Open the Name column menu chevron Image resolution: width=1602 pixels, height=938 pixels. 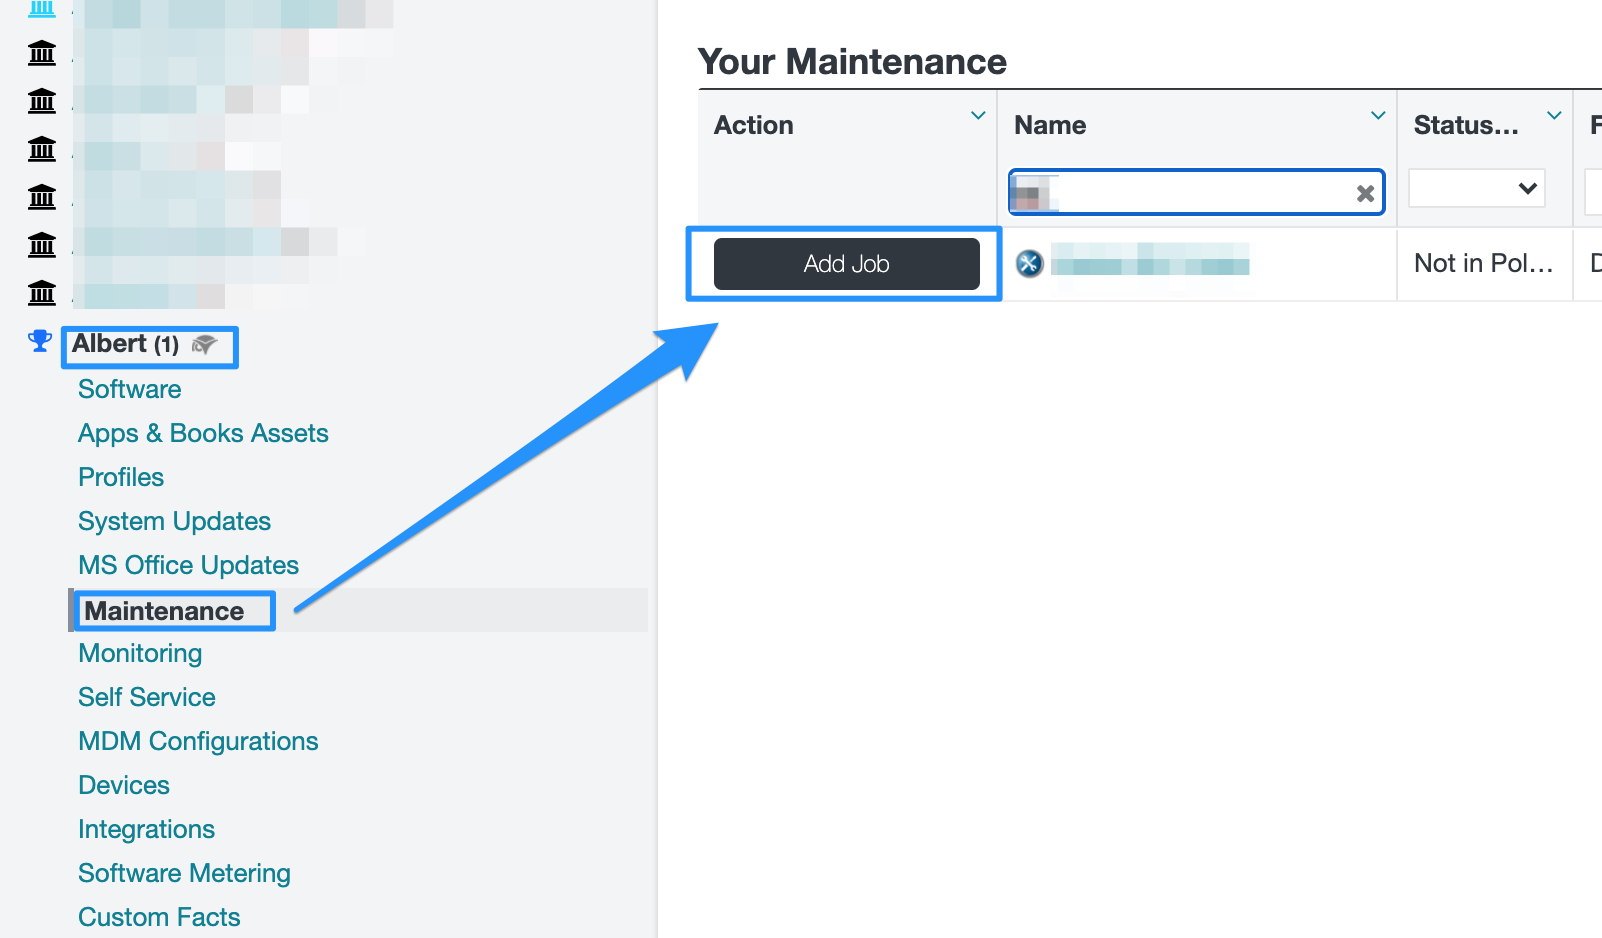pos(1378,116)
